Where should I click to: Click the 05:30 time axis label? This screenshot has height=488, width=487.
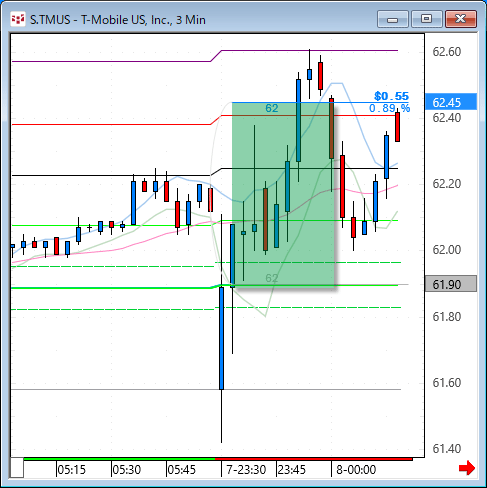[x=127, y=470]
